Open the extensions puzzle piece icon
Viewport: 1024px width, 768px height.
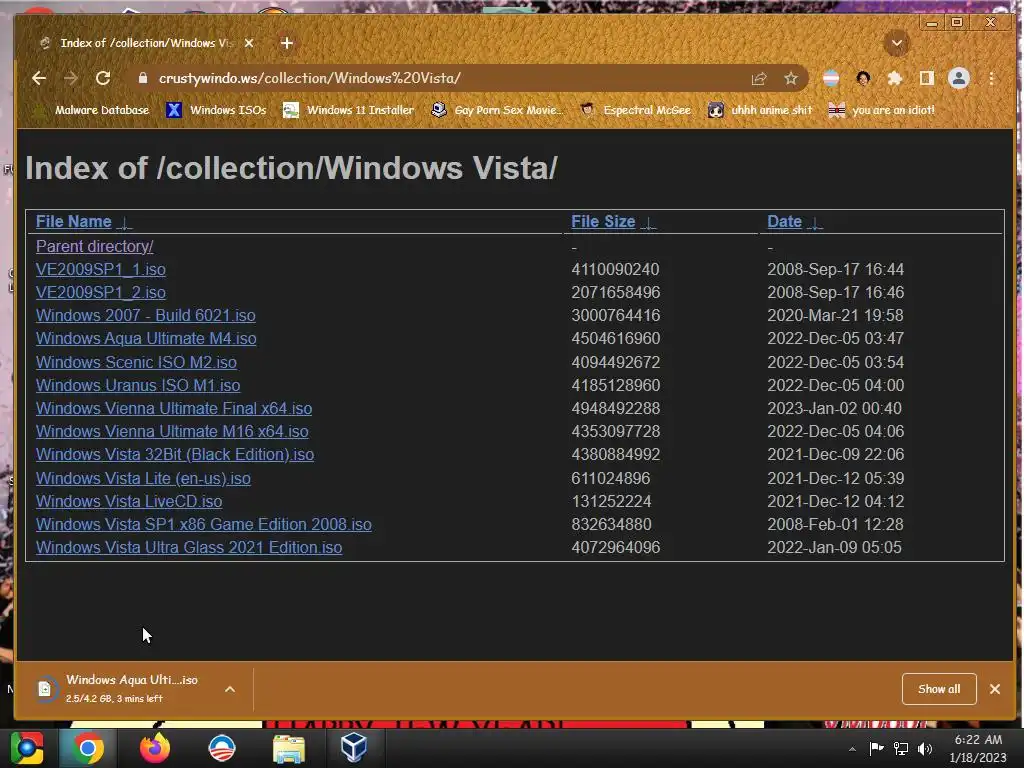pyautogui.click(x=895, y=78)
